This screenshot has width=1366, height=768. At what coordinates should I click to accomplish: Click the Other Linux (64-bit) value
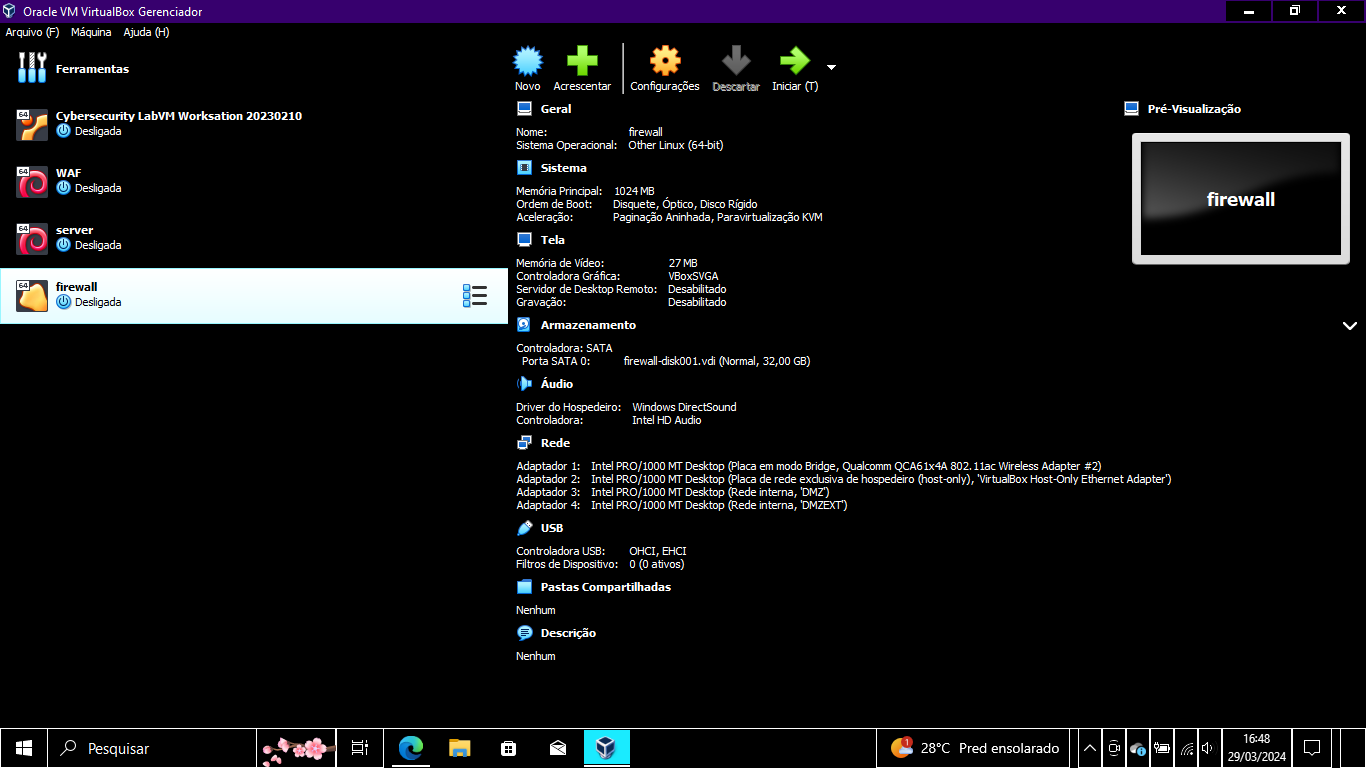point(676,145)
